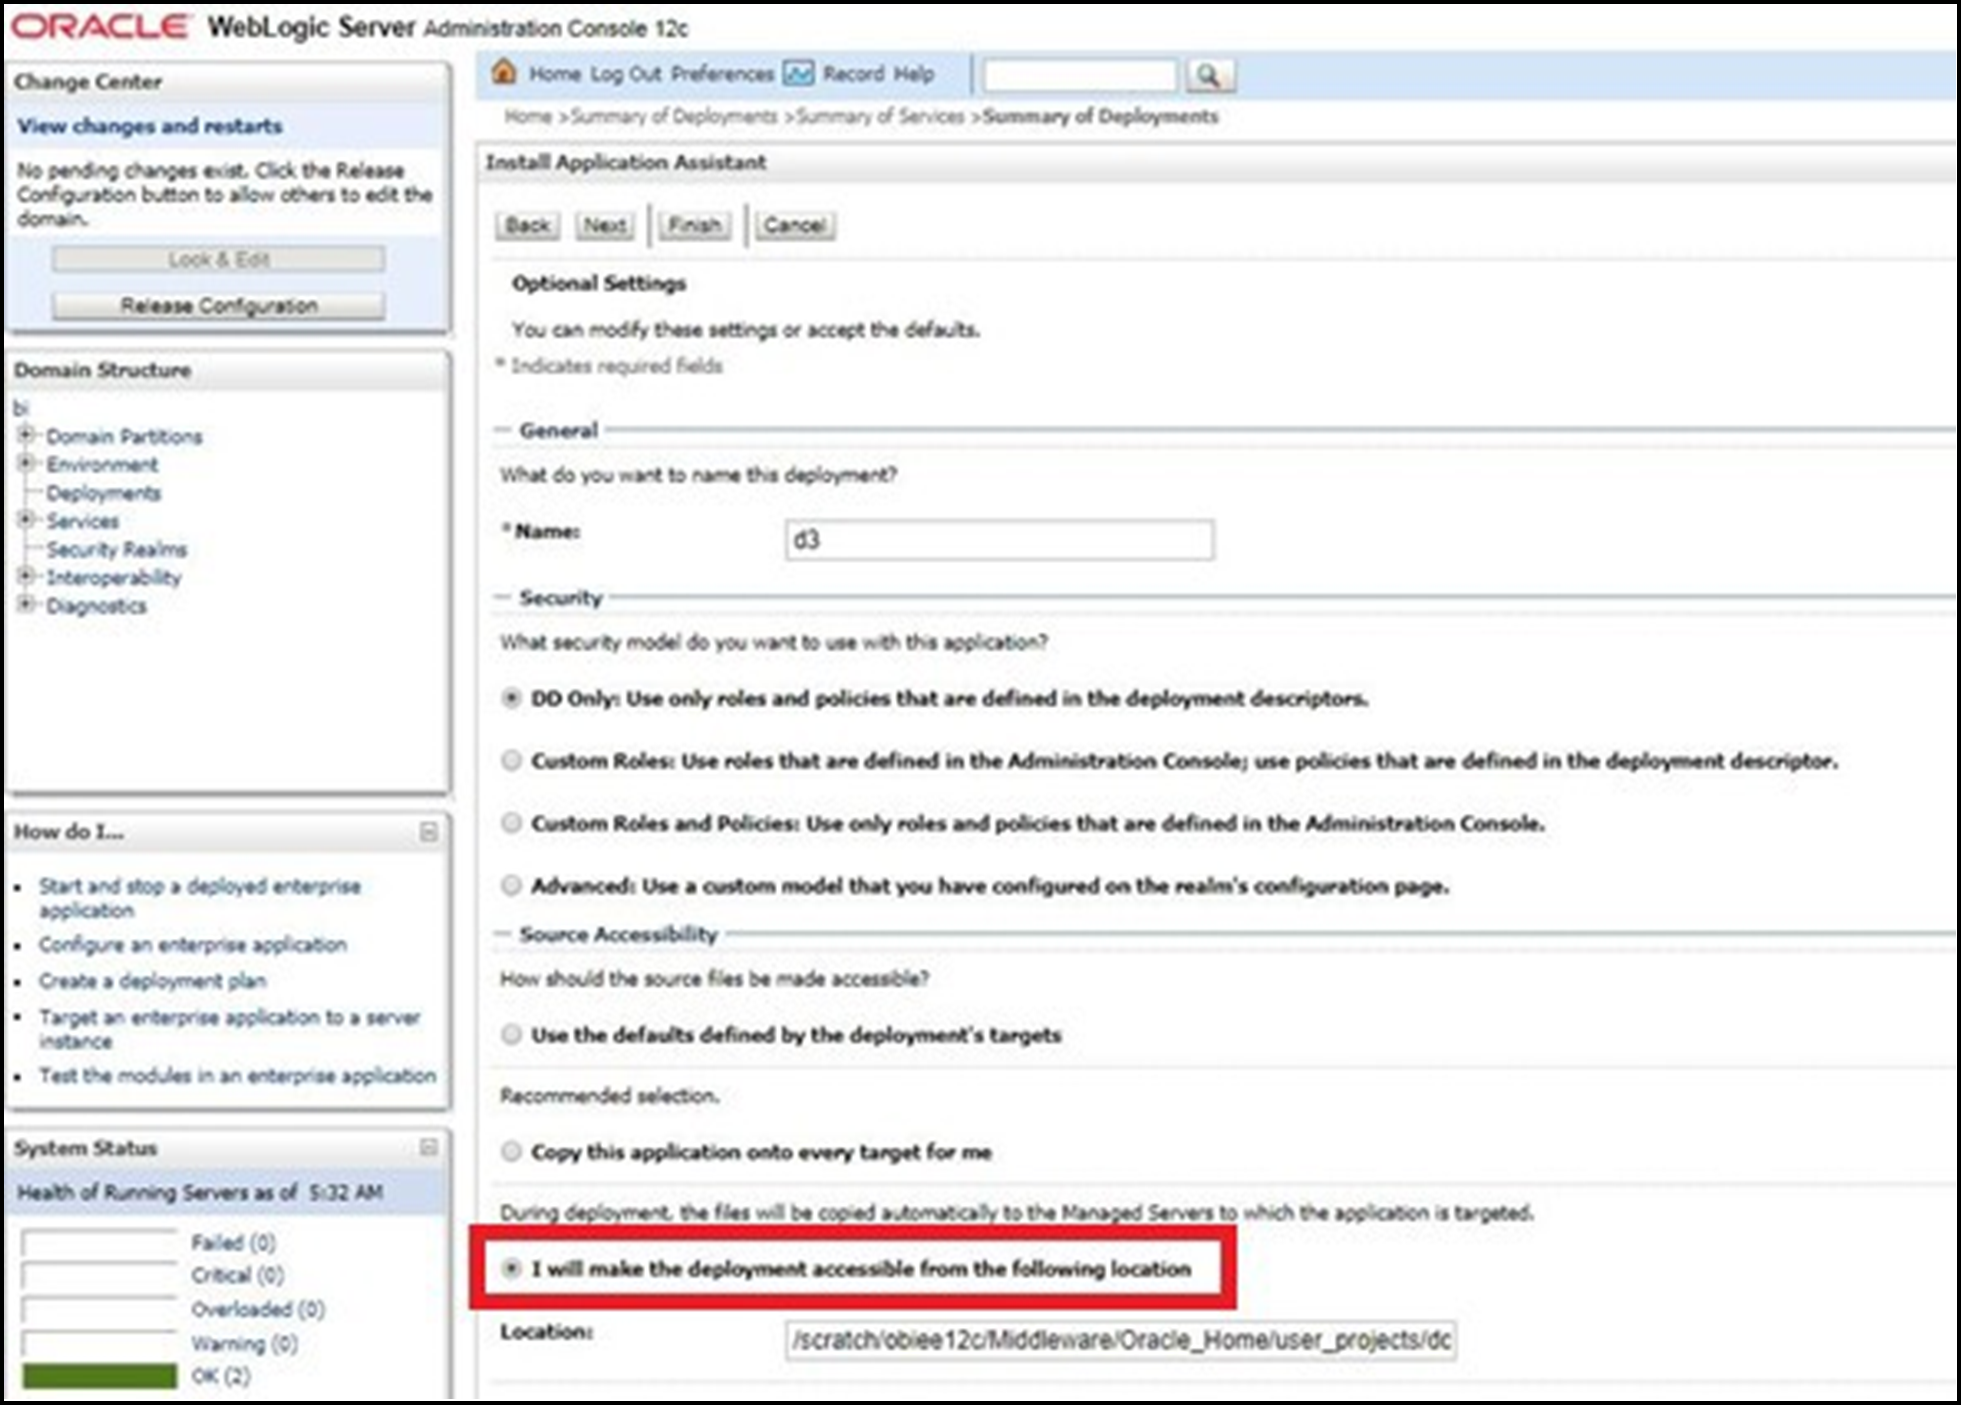The image size is (1961, 1407).
Task: Open Services tree item
Action: coord(82,521)
